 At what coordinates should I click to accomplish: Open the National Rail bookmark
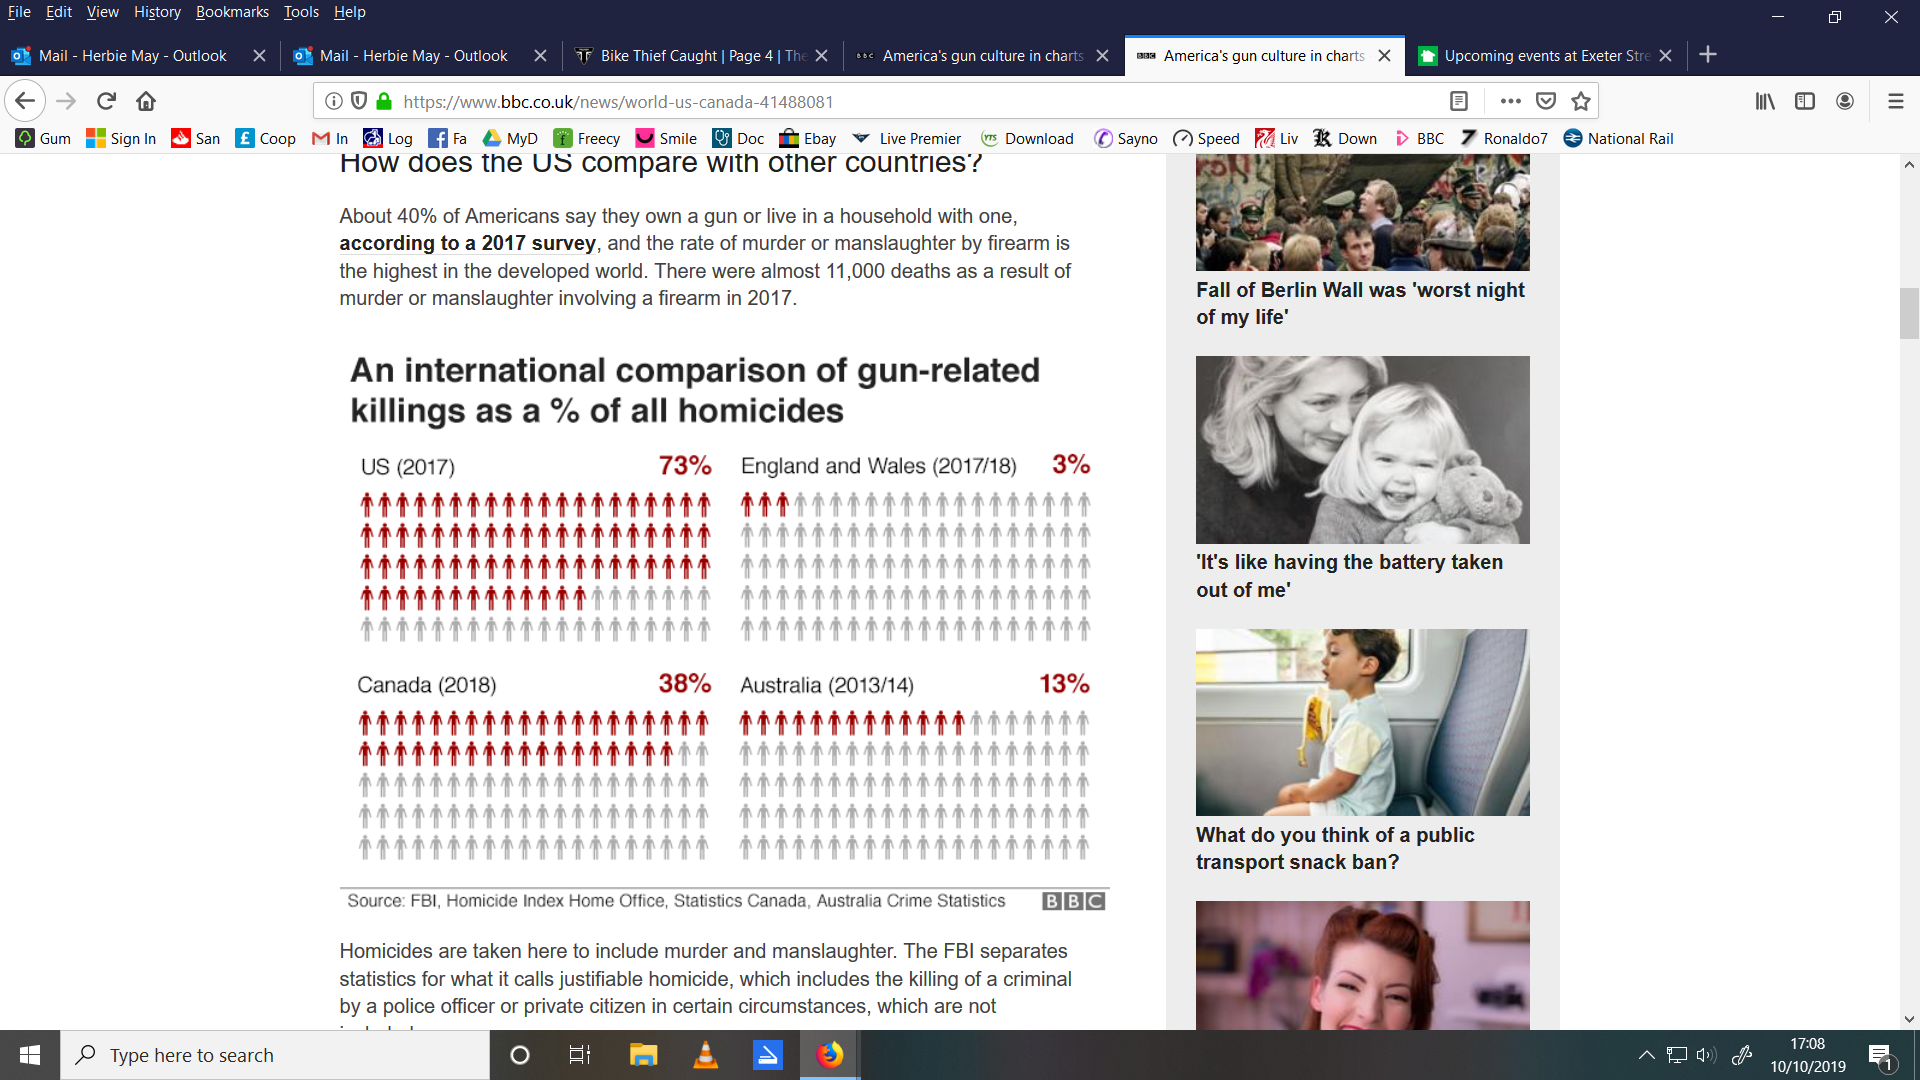pos(1618,139)
